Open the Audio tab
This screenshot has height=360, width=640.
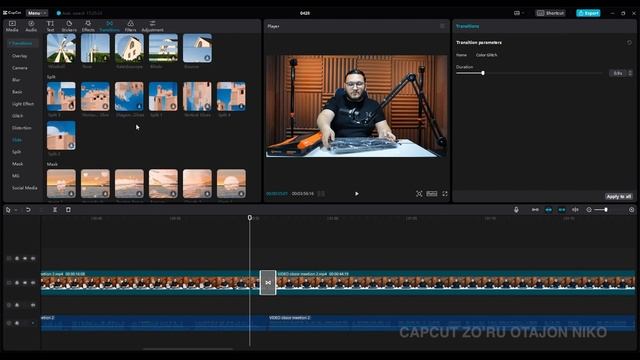click(x=31, y=26)
